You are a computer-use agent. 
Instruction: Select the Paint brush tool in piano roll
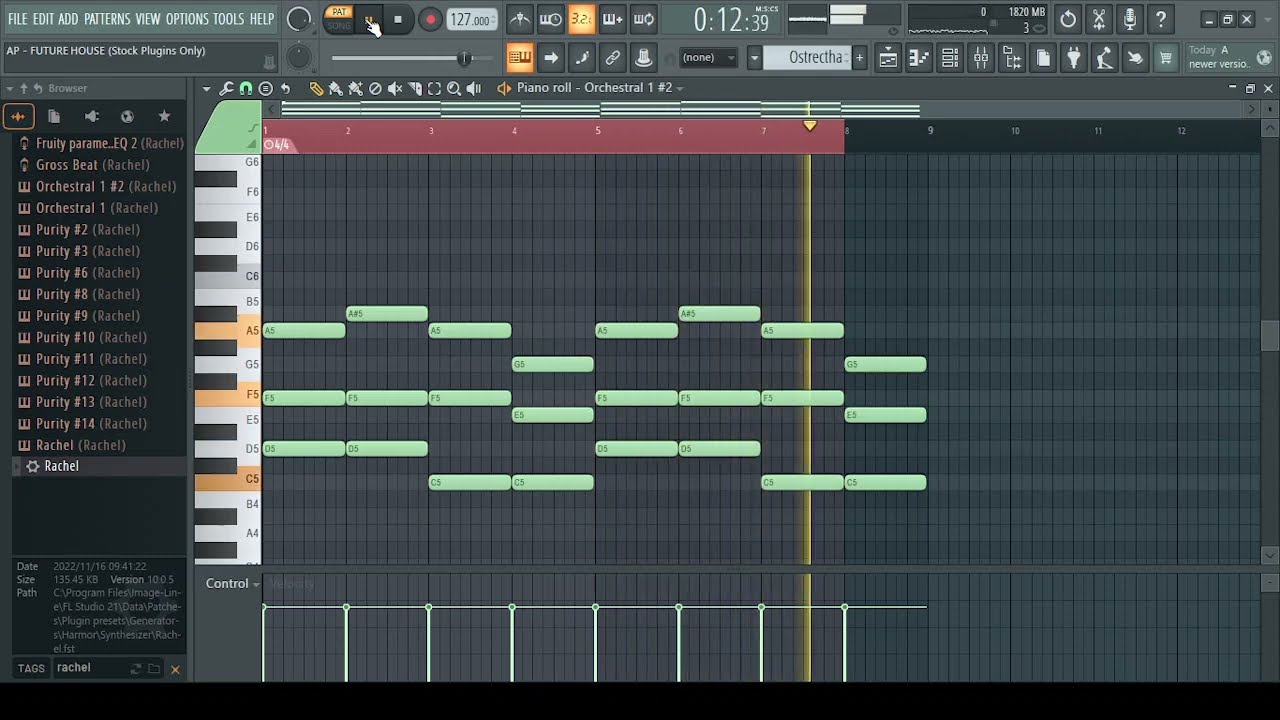tap(336, 88)
